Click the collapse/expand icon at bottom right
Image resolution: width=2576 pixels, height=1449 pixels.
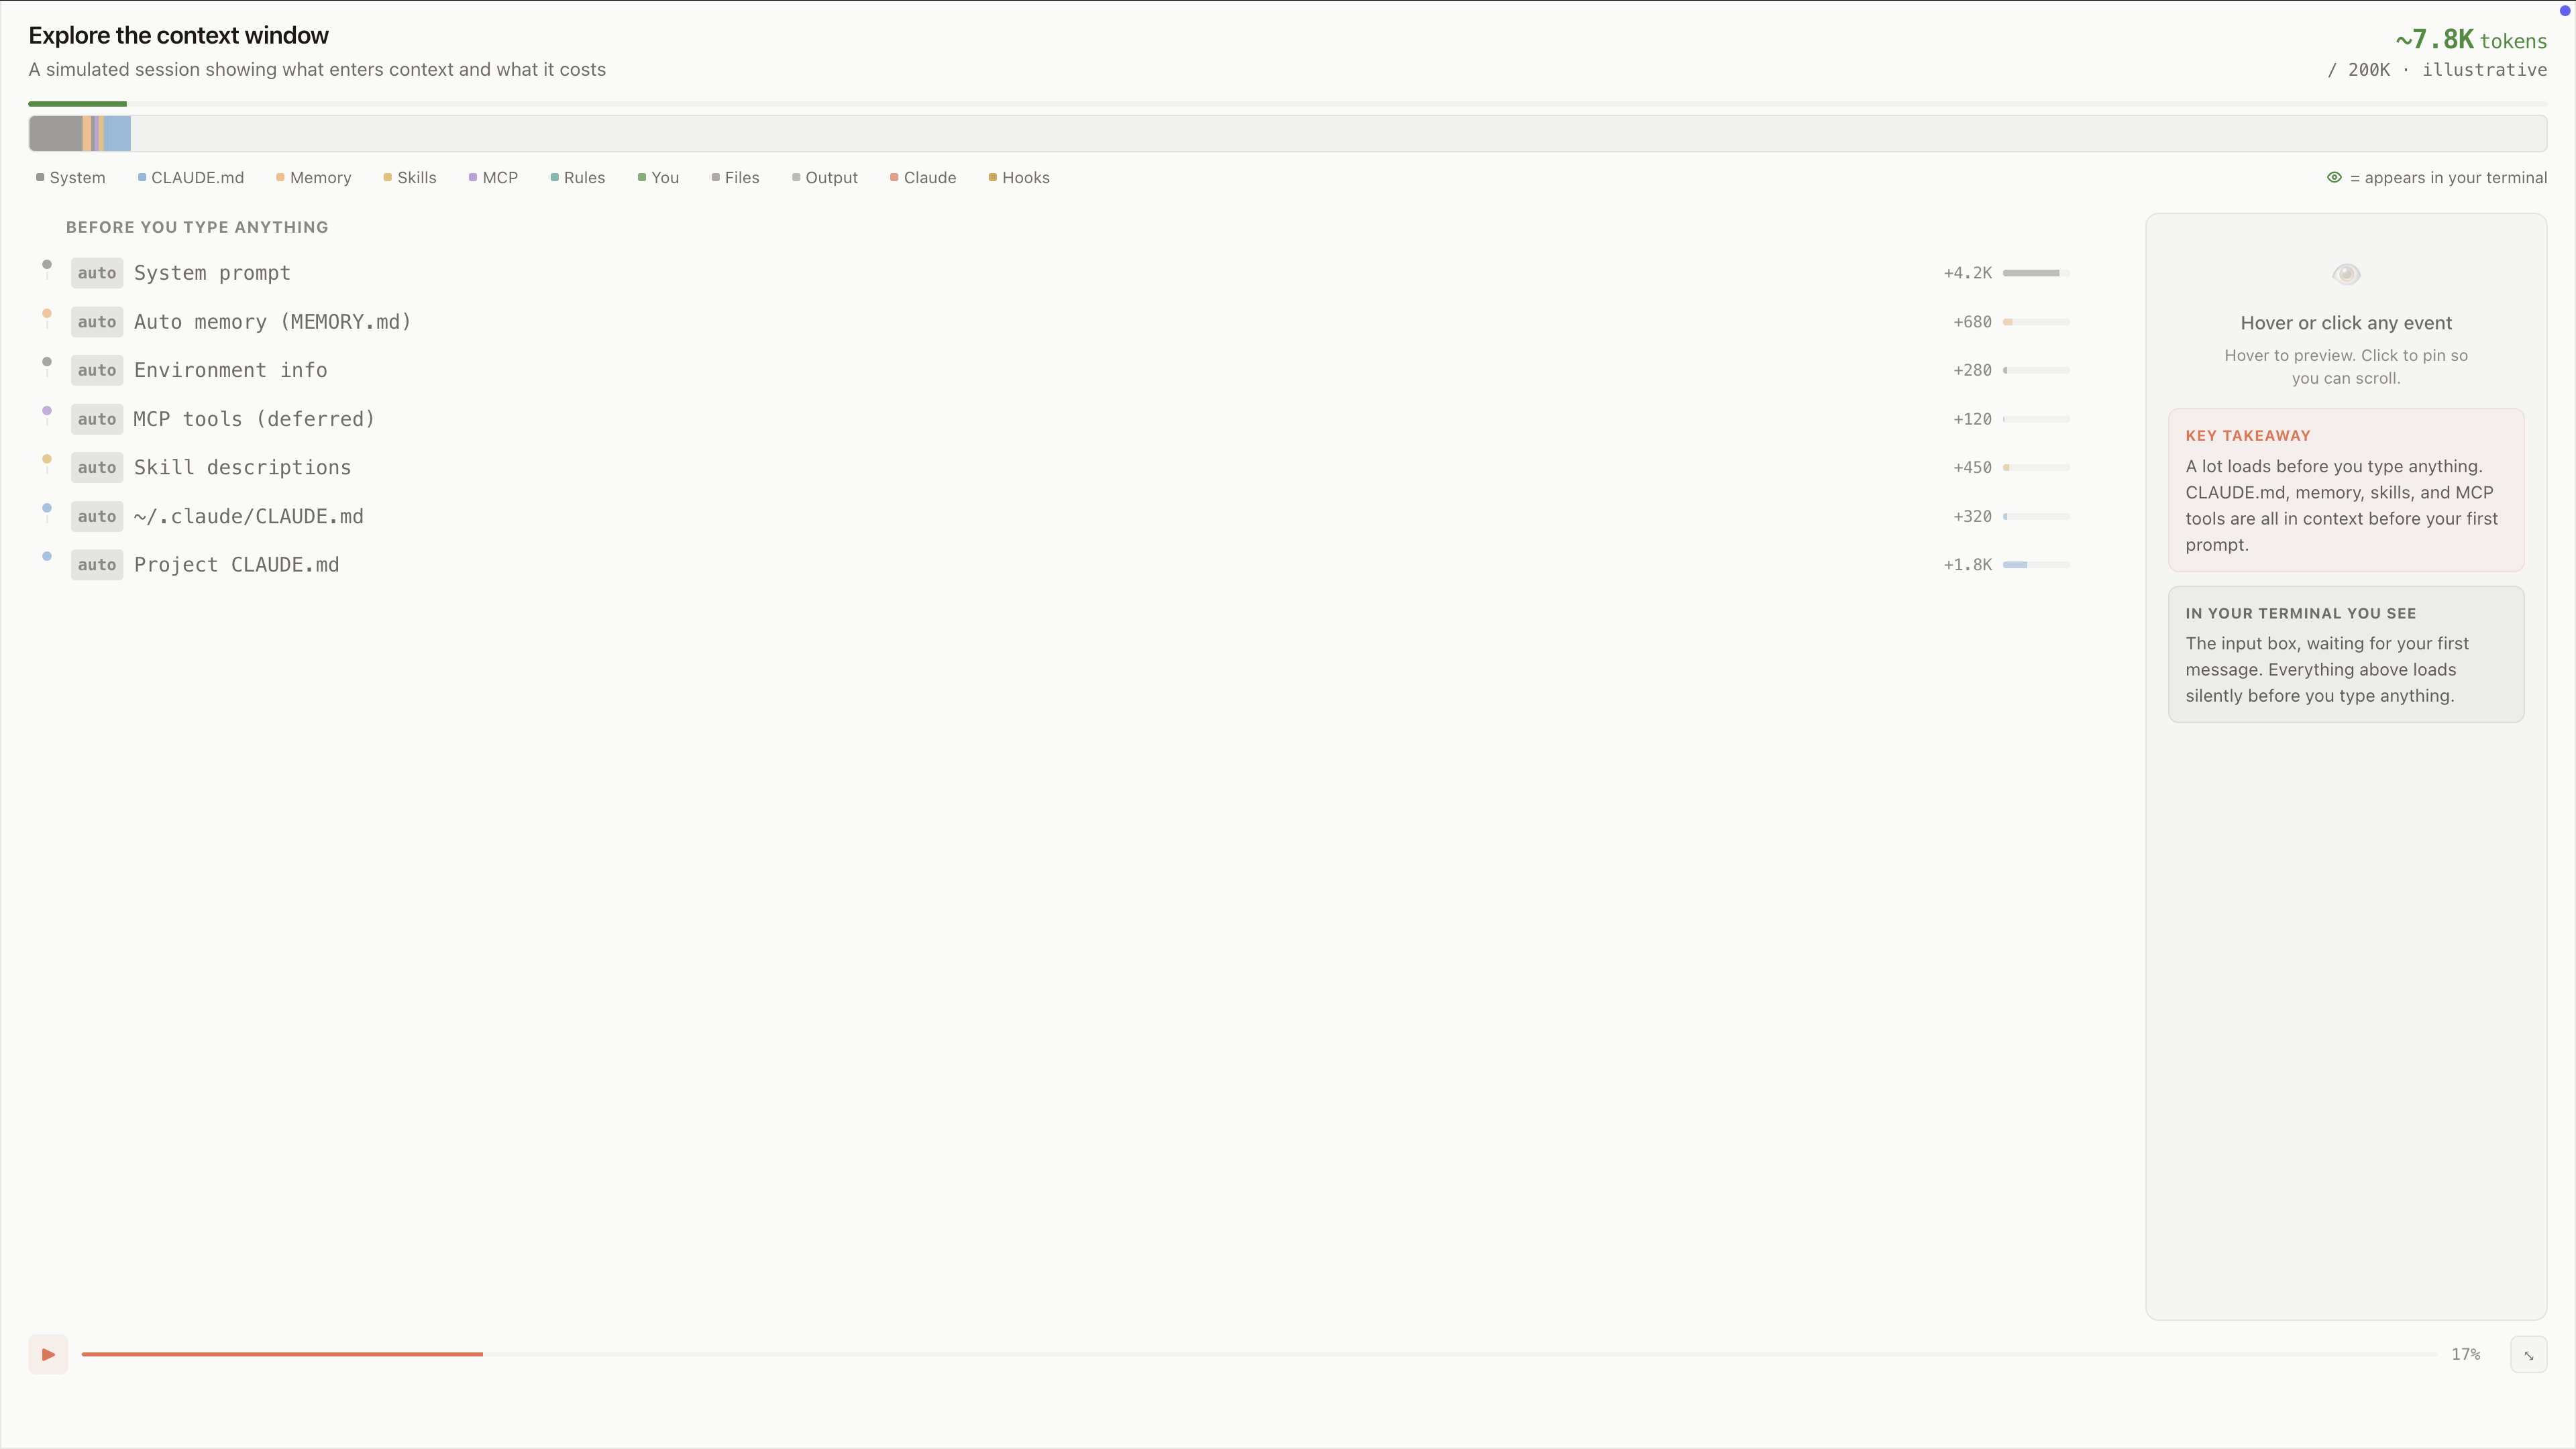(2528, 1355)
